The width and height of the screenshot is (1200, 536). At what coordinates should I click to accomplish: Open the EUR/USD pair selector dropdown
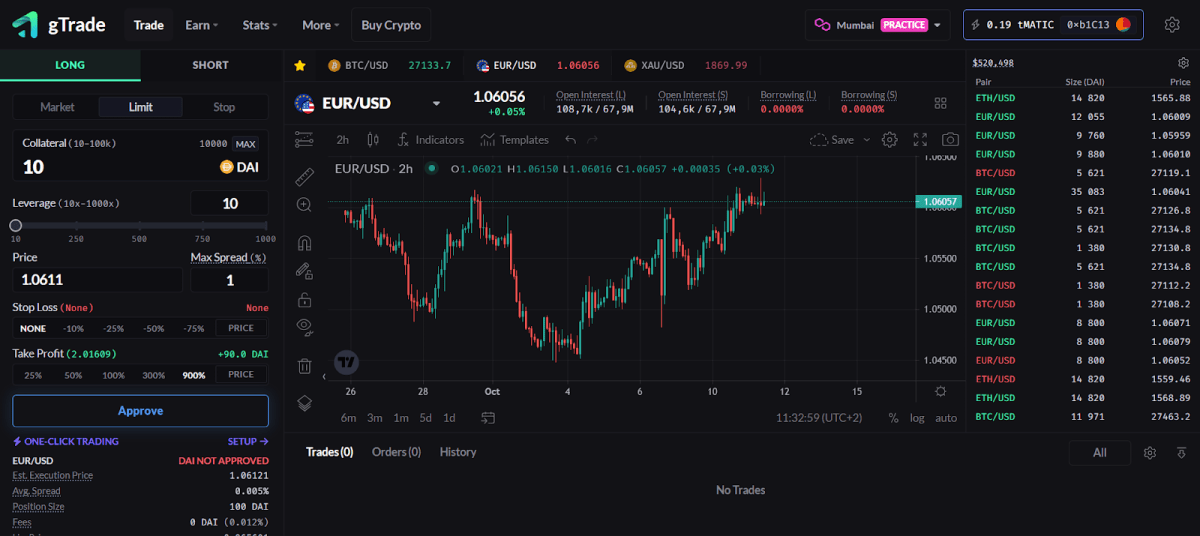(436, 103)
